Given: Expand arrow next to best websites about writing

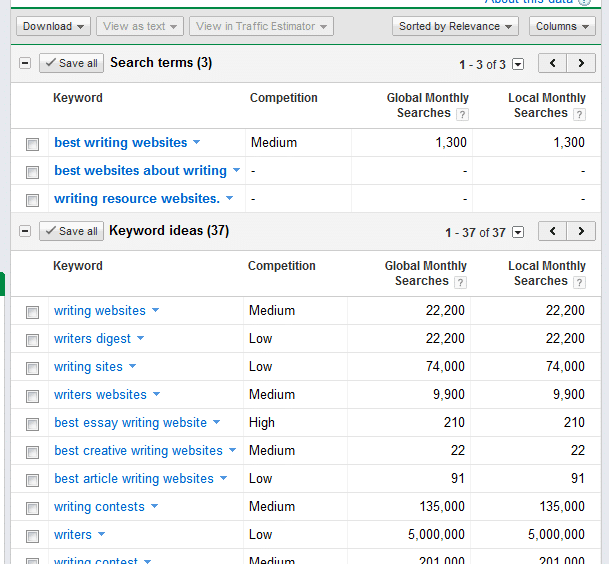Looking at the screenshot, I should point(236,170).
